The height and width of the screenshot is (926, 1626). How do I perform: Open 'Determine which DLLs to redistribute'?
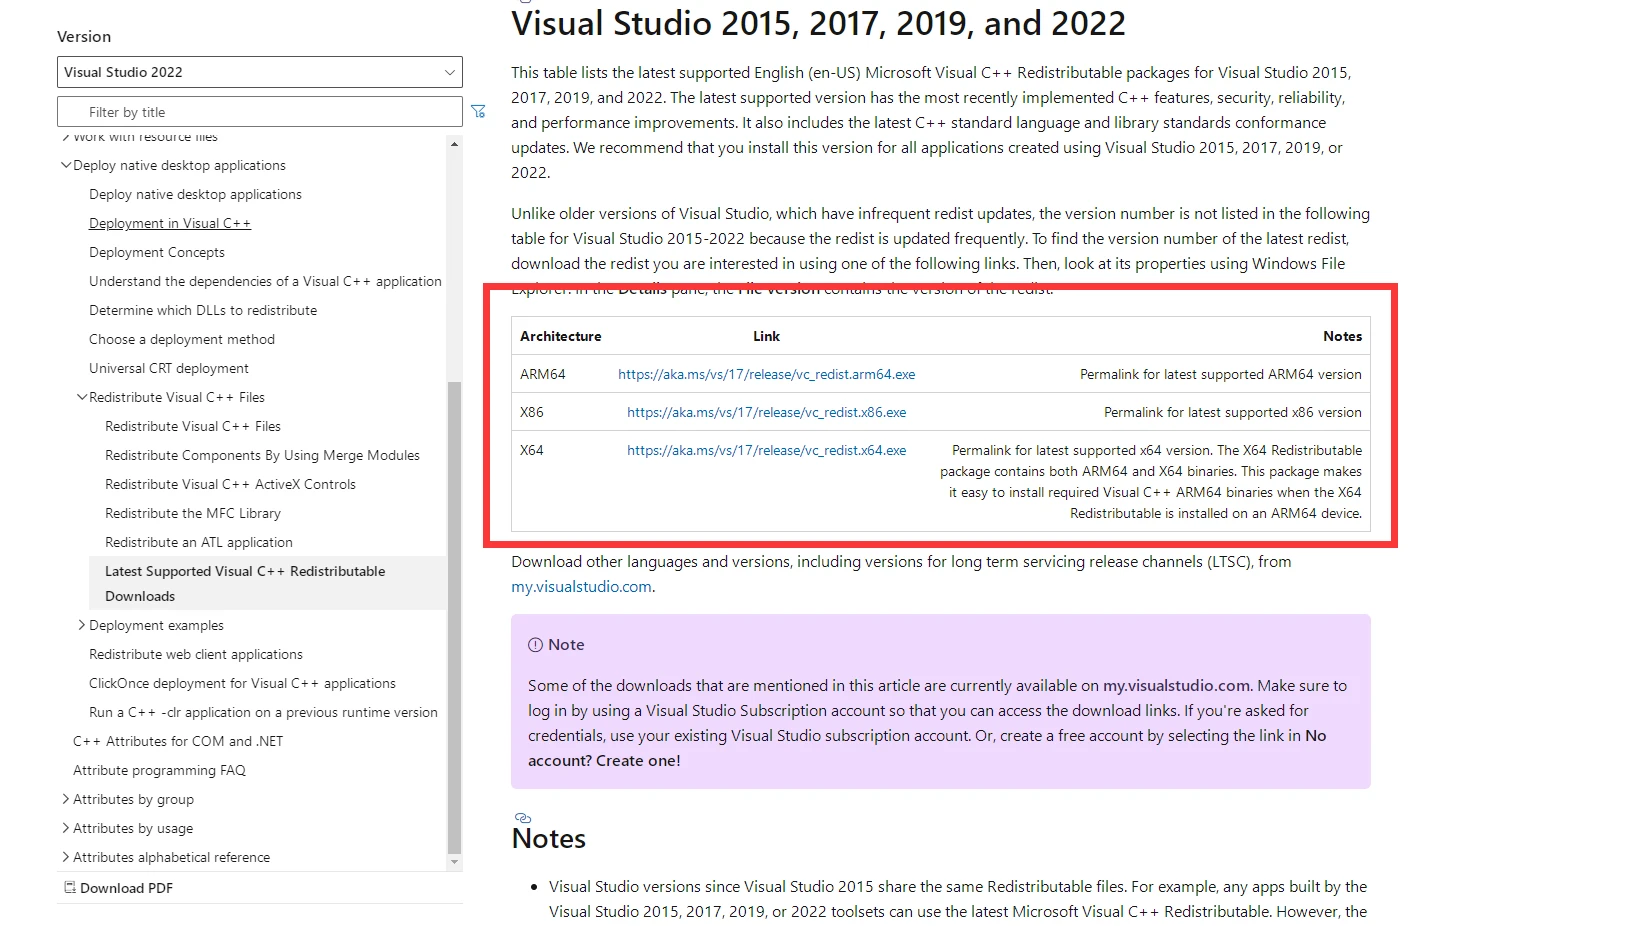point(203,310)
